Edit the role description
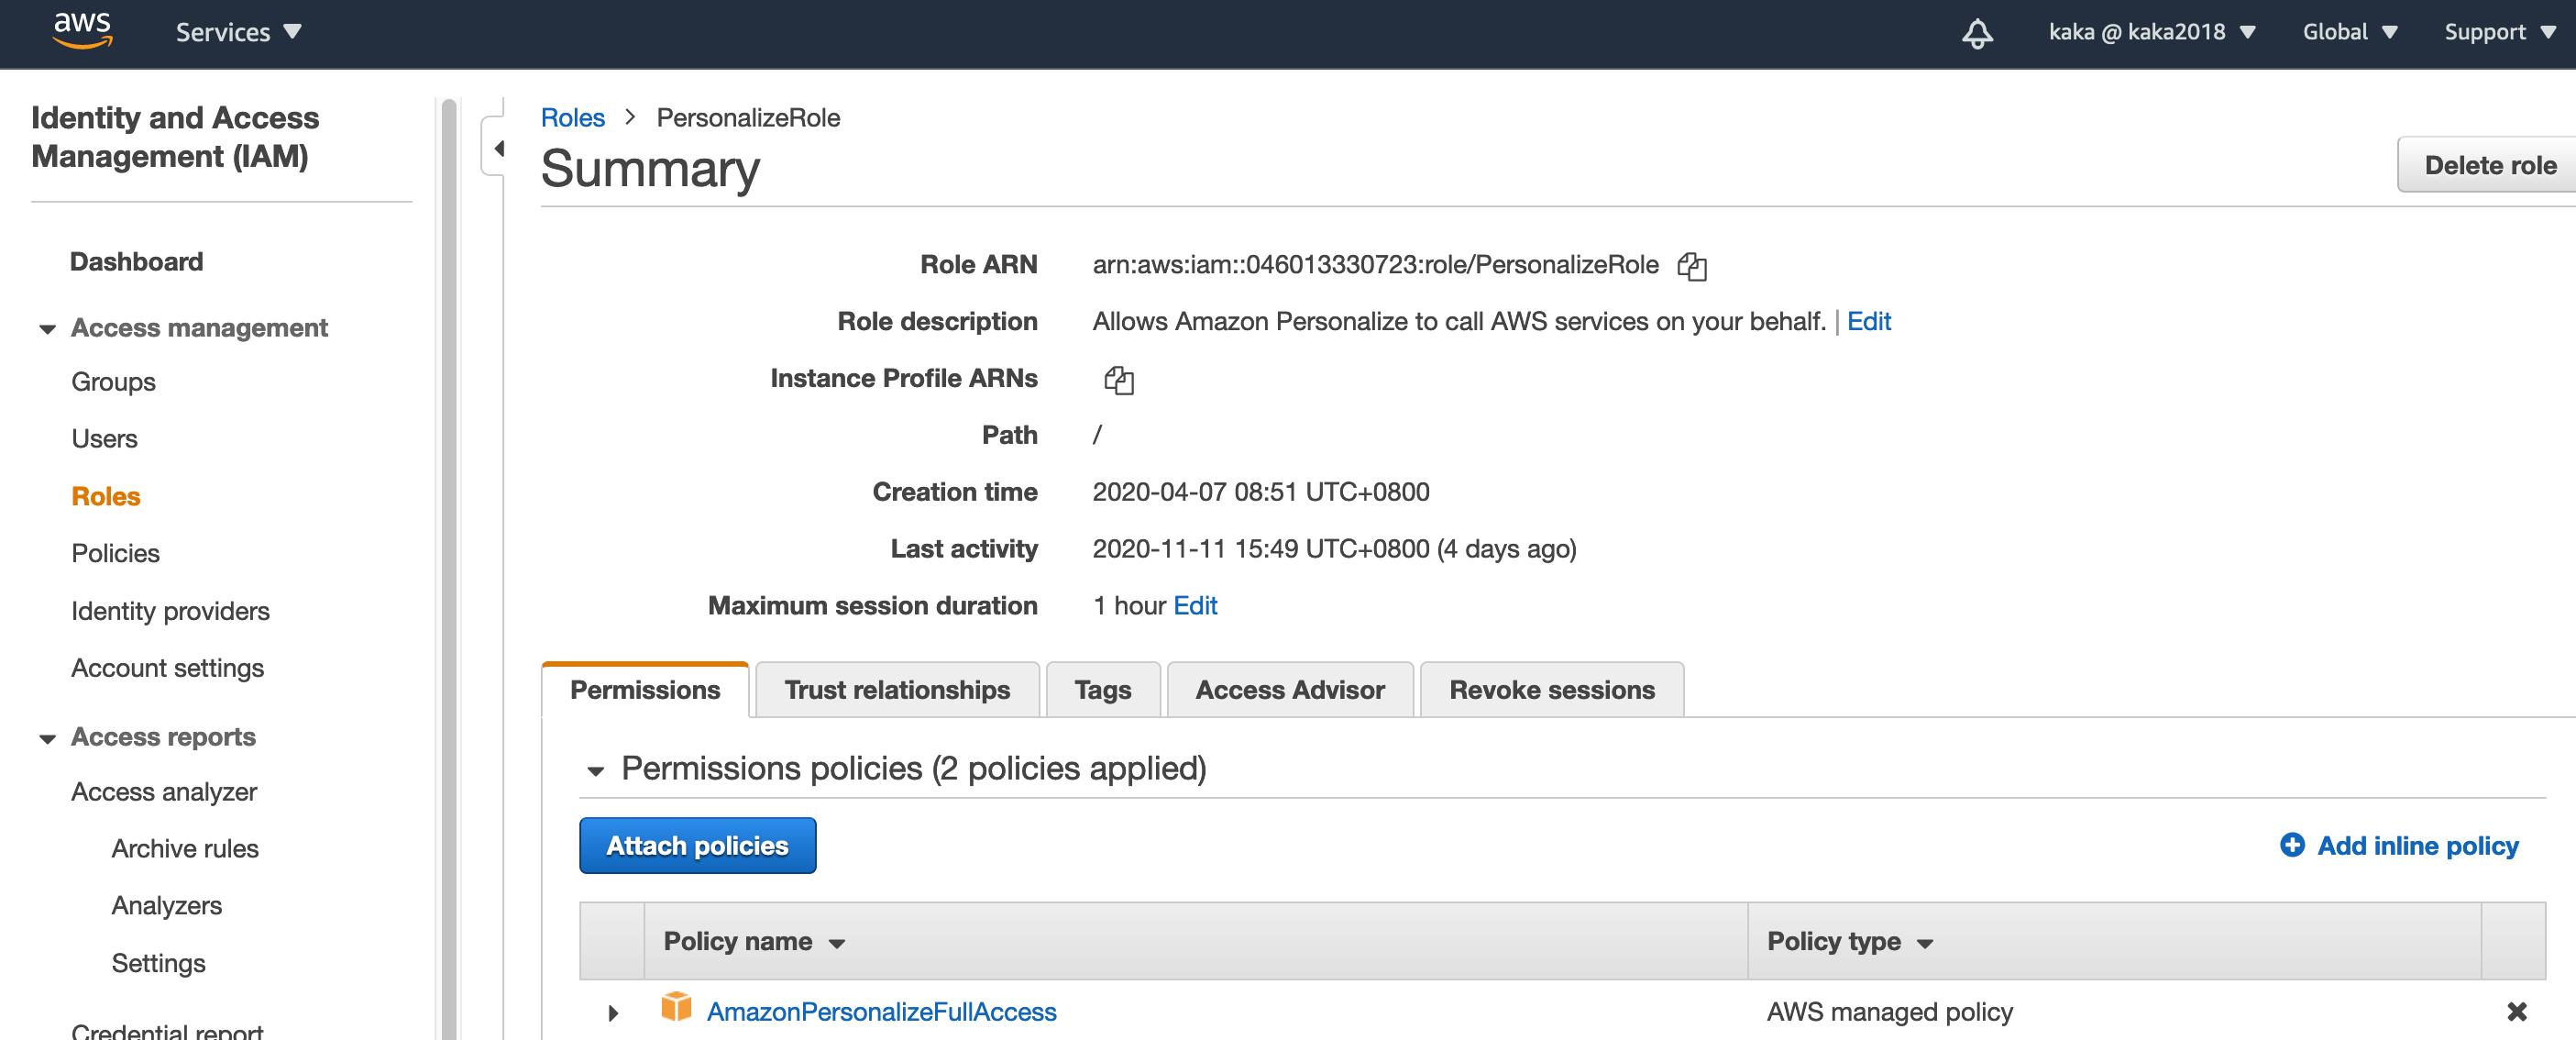 coord(1868,321)
